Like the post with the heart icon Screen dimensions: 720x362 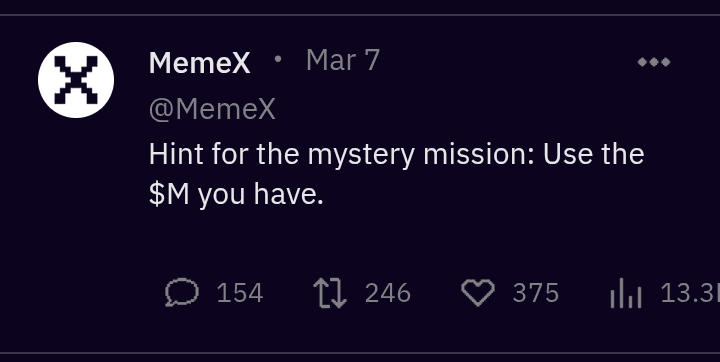[478, 293]
